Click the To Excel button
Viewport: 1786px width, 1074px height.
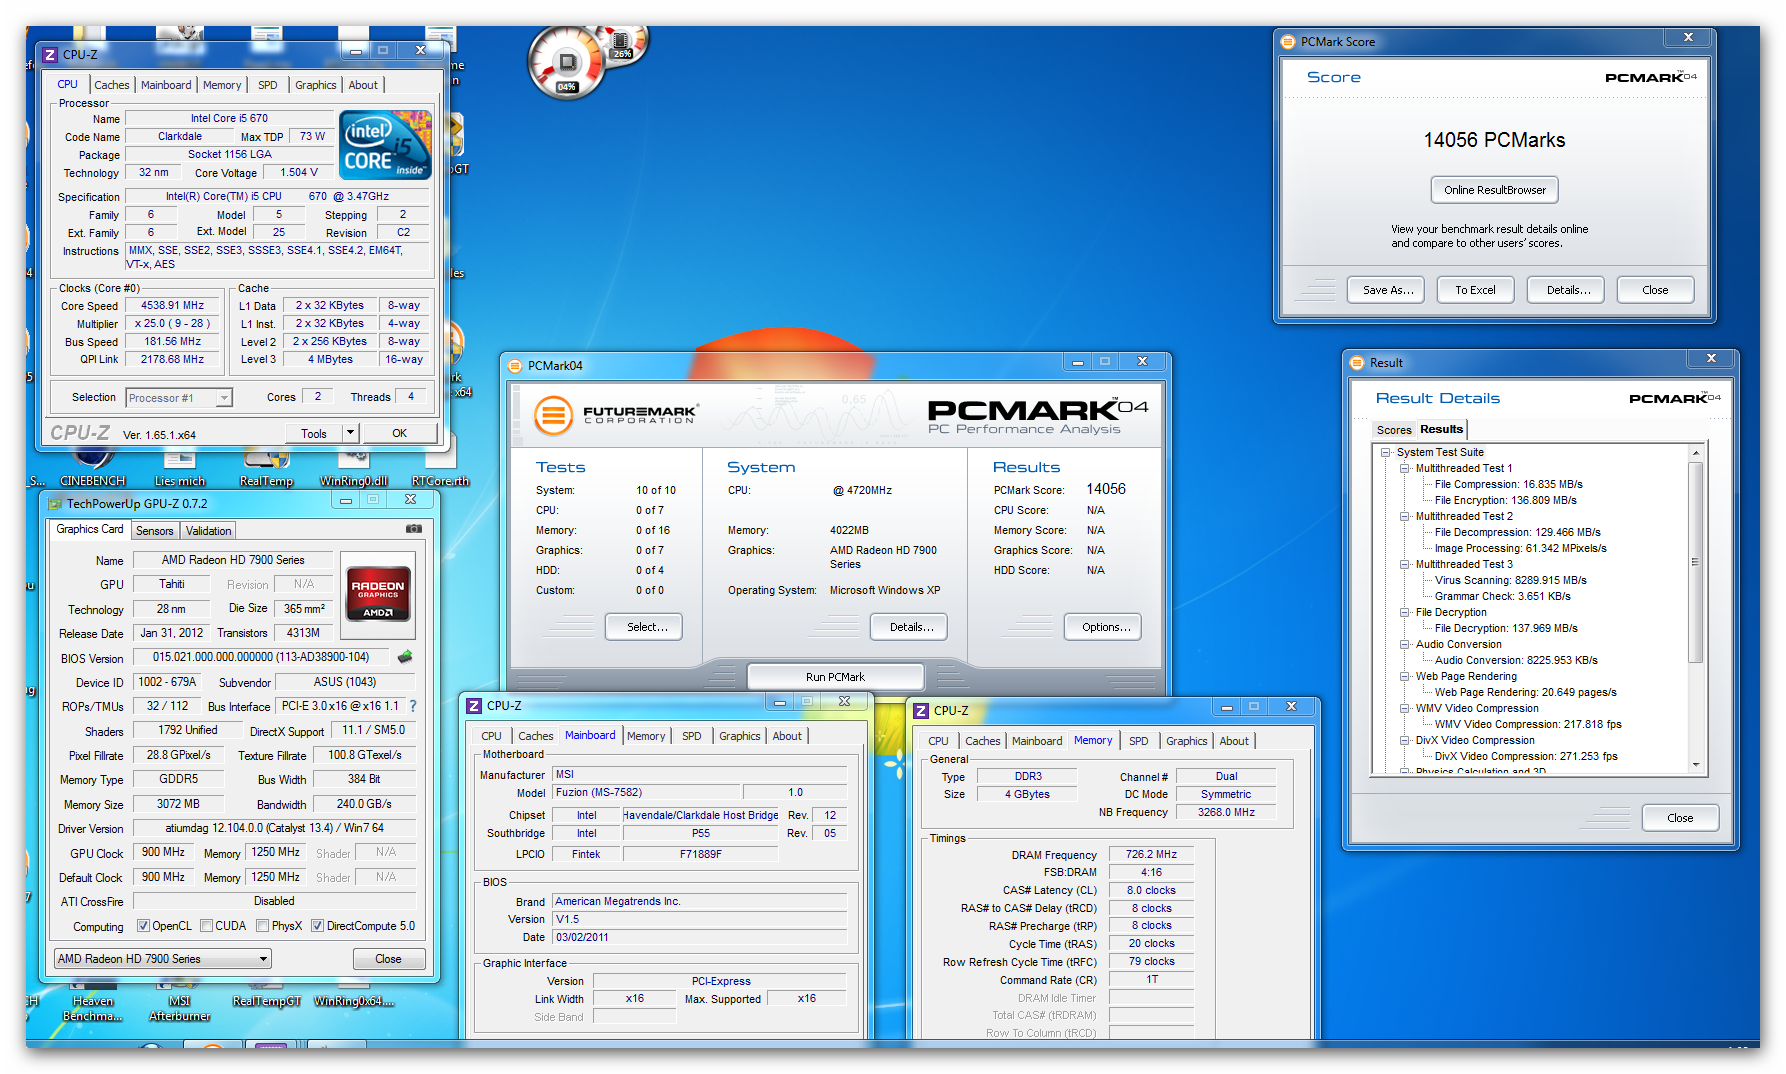[x=1475, y=290]
